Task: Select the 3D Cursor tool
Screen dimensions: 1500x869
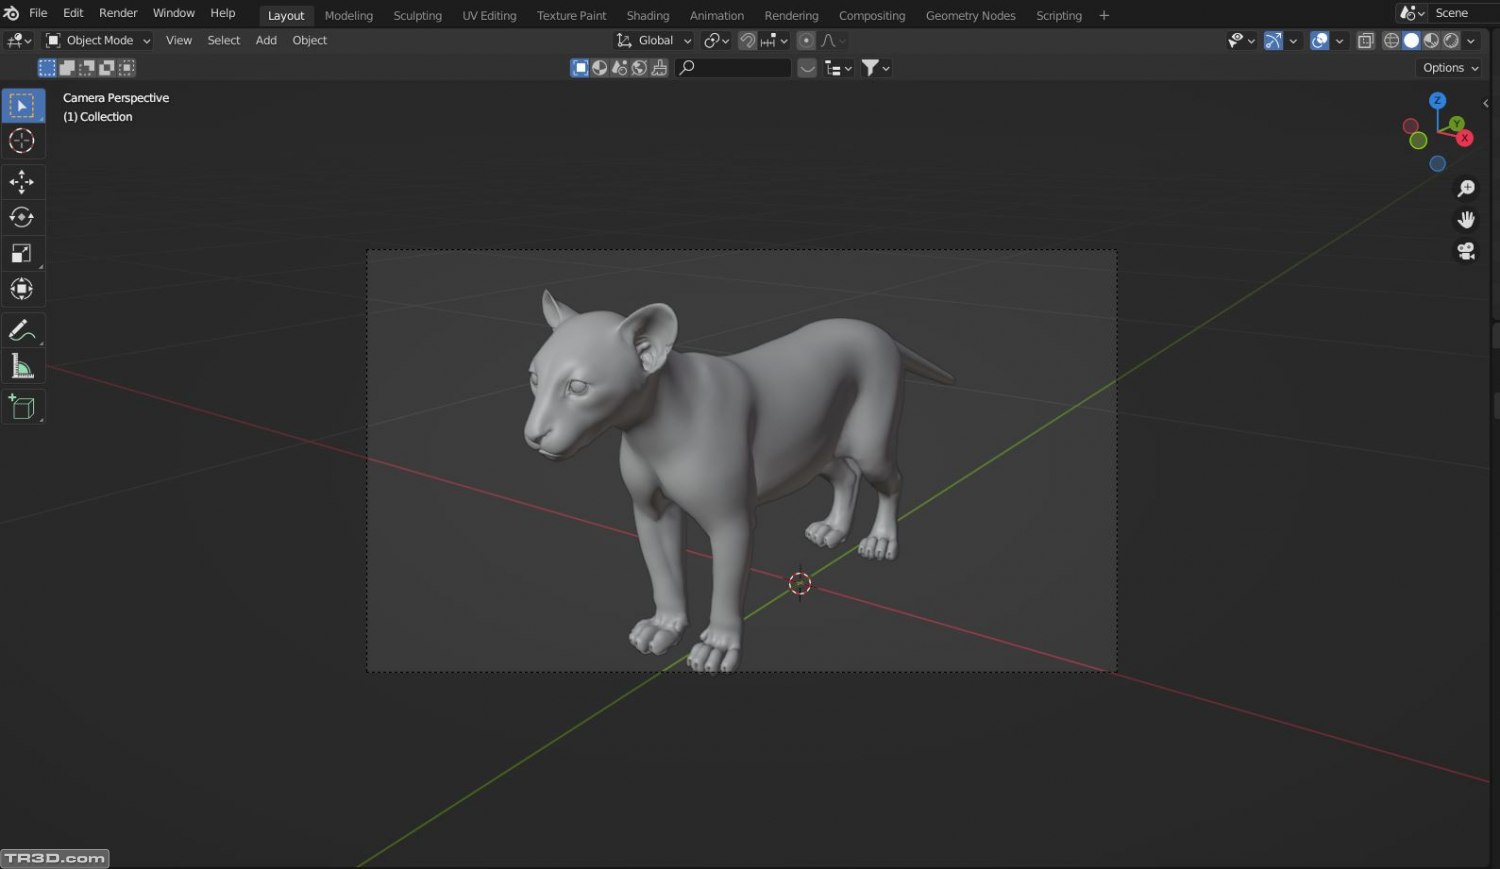Action: (x=22, y=141)
